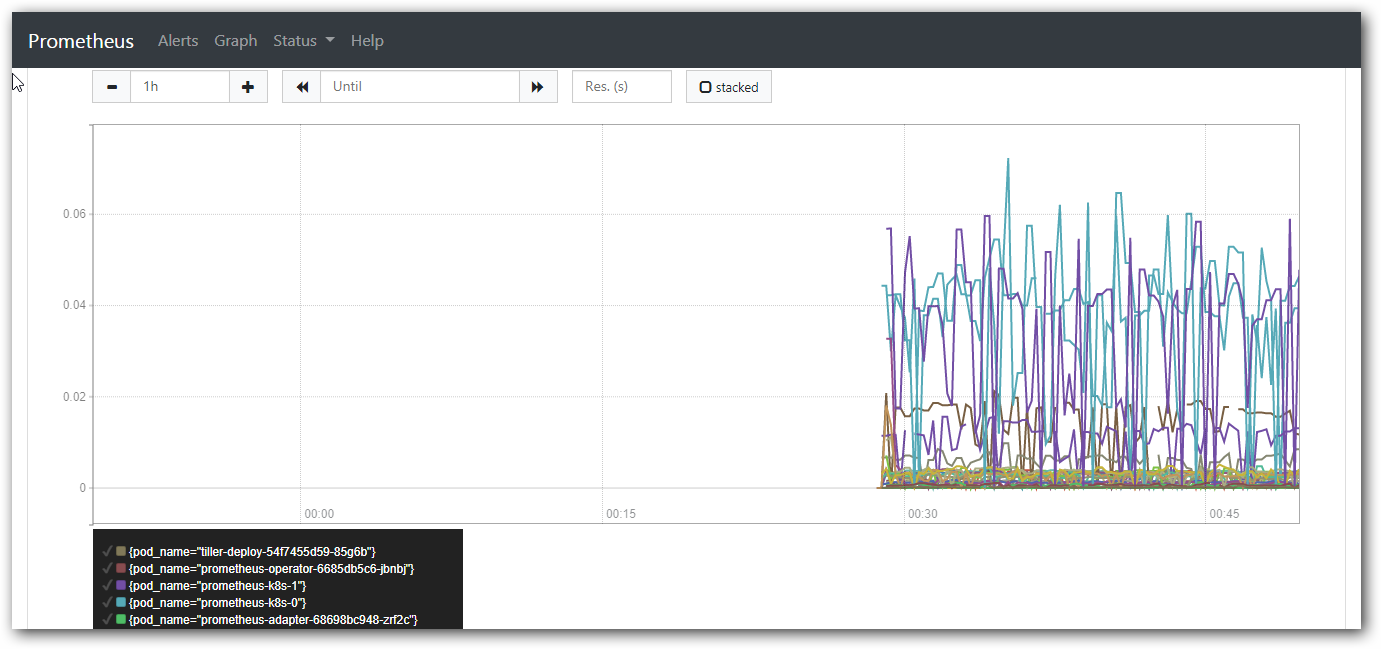Click the rewind icon to move end time back
This screenshot has height=649, width=1381.
coord(302,87)
